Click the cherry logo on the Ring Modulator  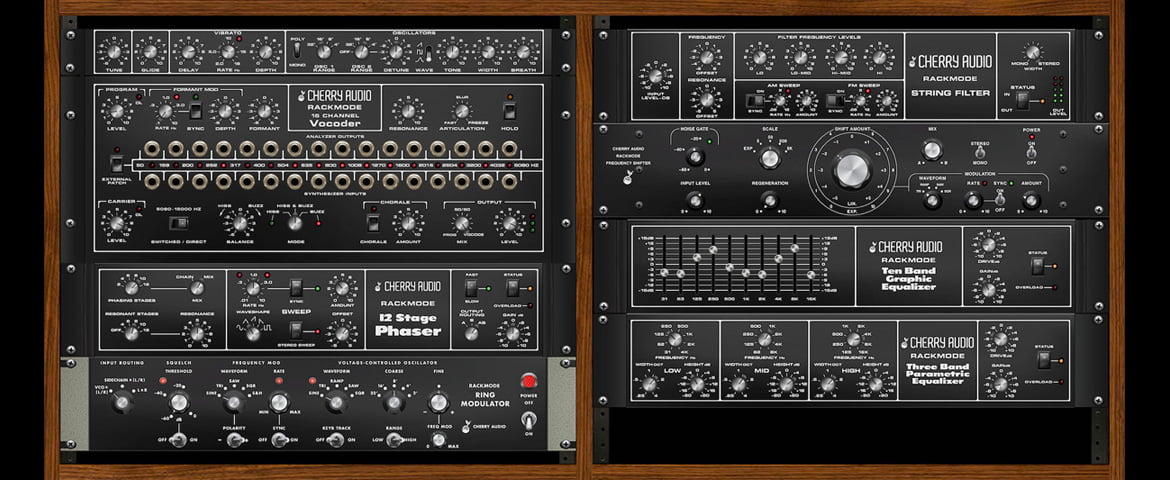pos(466,428)
